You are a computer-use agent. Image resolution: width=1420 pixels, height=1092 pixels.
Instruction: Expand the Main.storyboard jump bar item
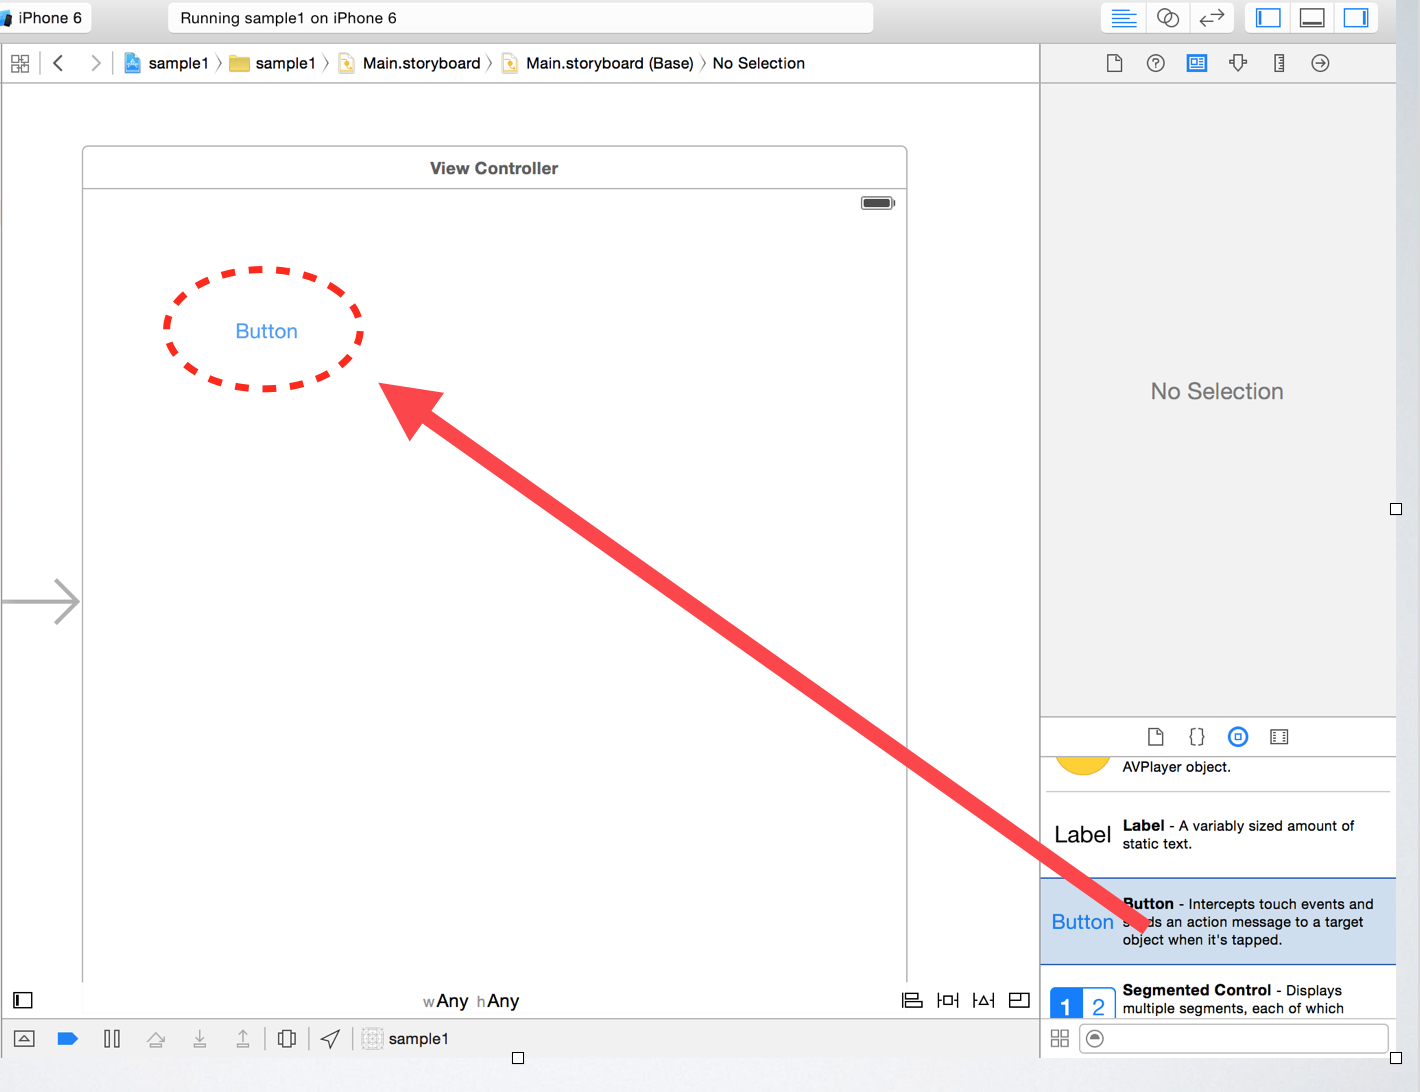(420, 63)
